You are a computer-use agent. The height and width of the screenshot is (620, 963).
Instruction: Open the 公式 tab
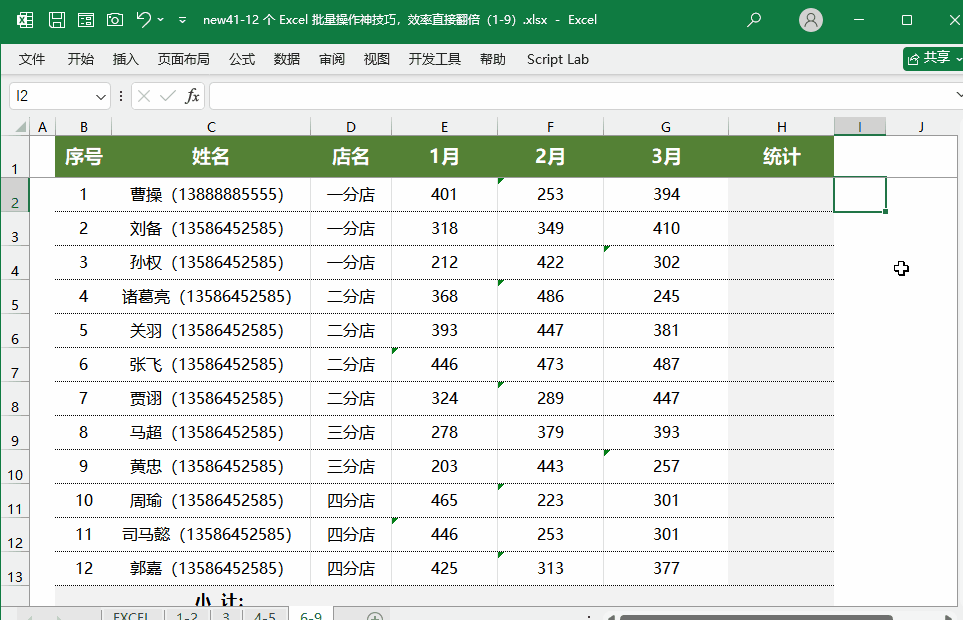point(242,59)
